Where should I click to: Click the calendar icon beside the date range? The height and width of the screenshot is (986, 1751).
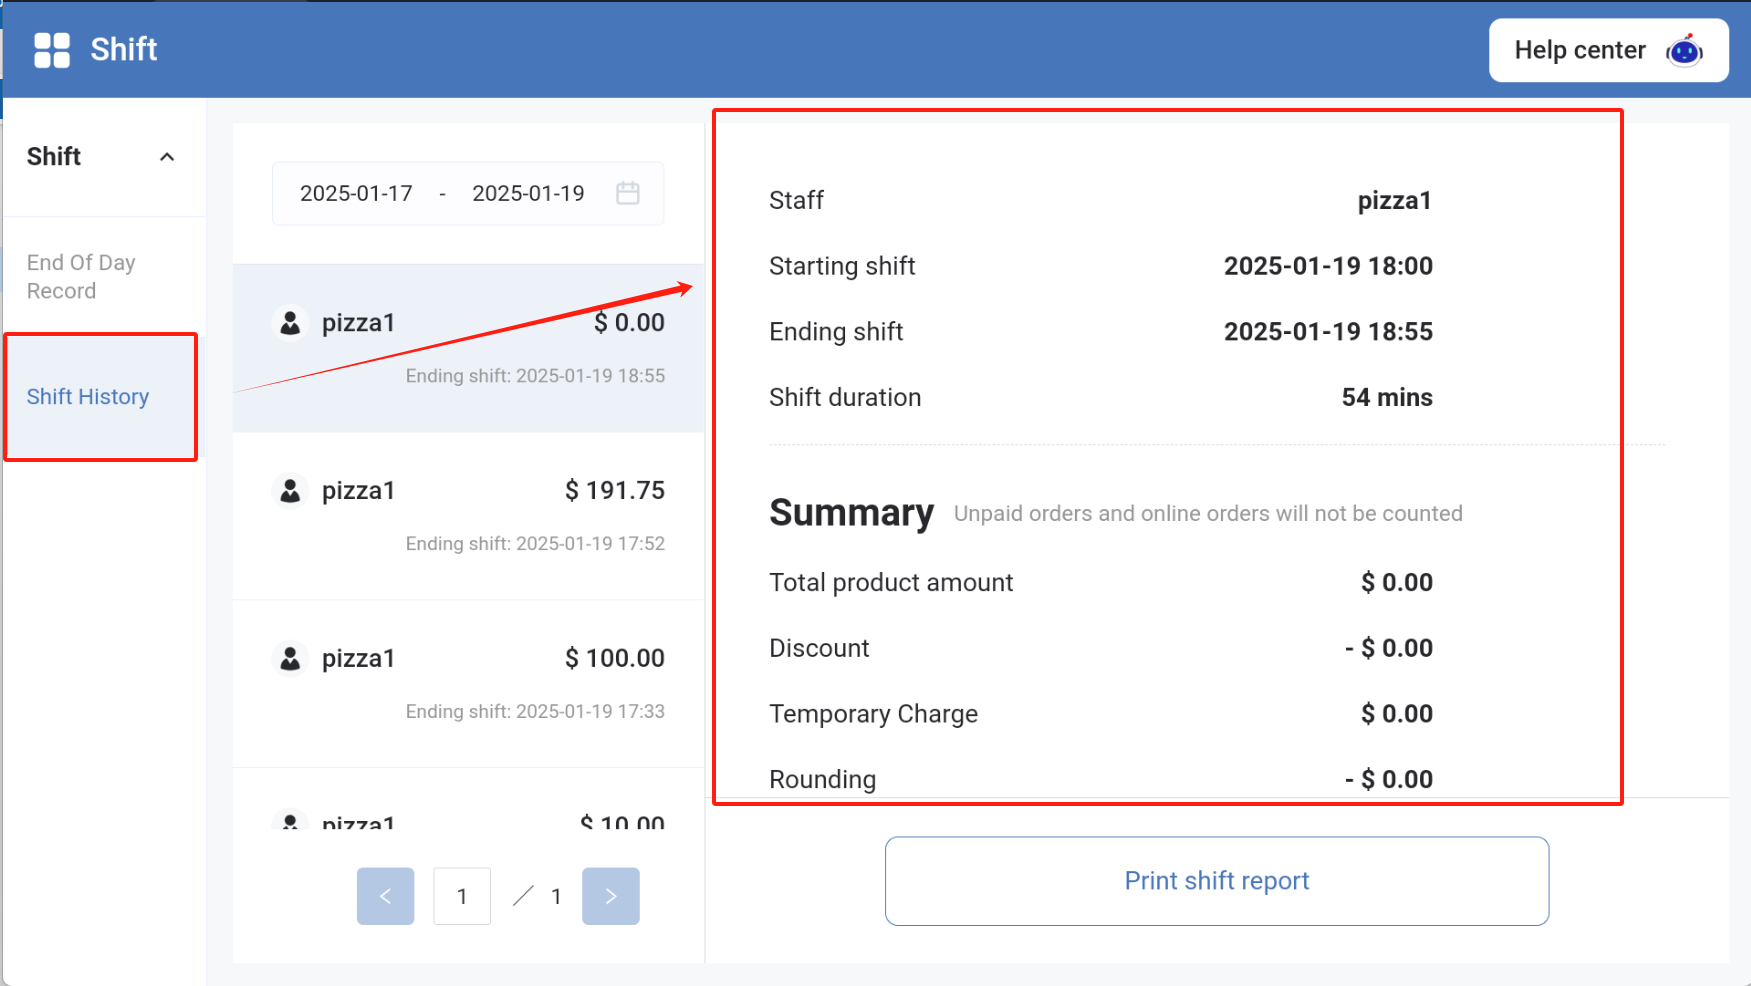(628, 193)
